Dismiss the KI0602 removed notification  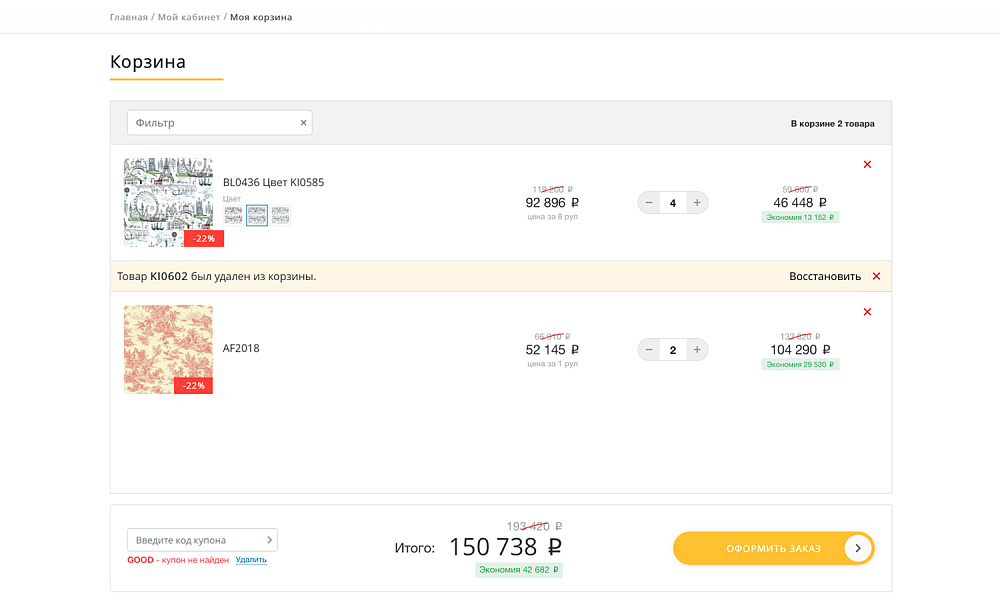[876, 276]
